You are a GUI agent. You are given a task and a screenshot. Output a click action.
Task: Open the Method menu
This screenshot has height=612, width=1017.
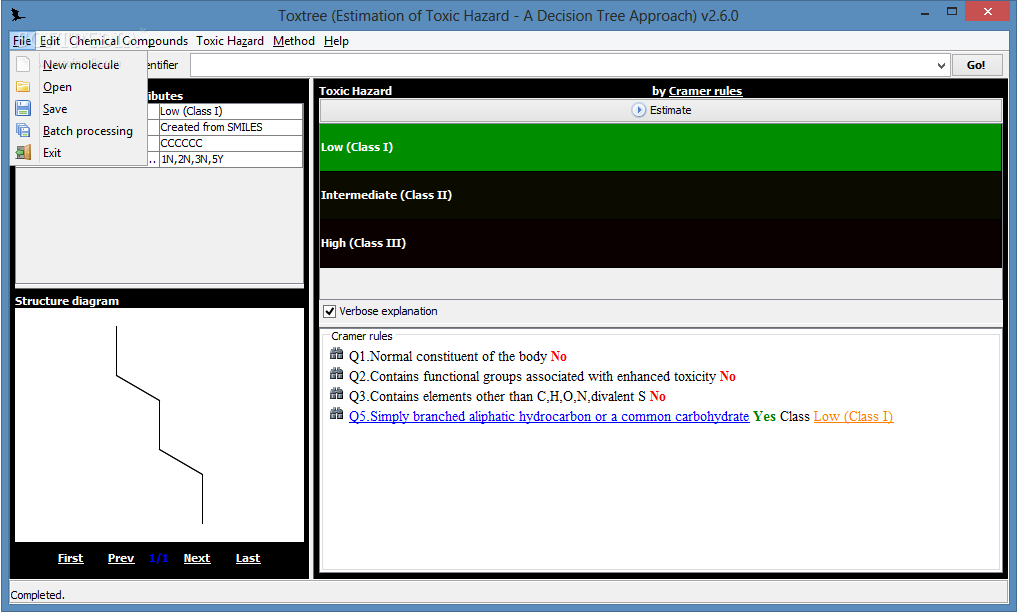pos(294,41)
